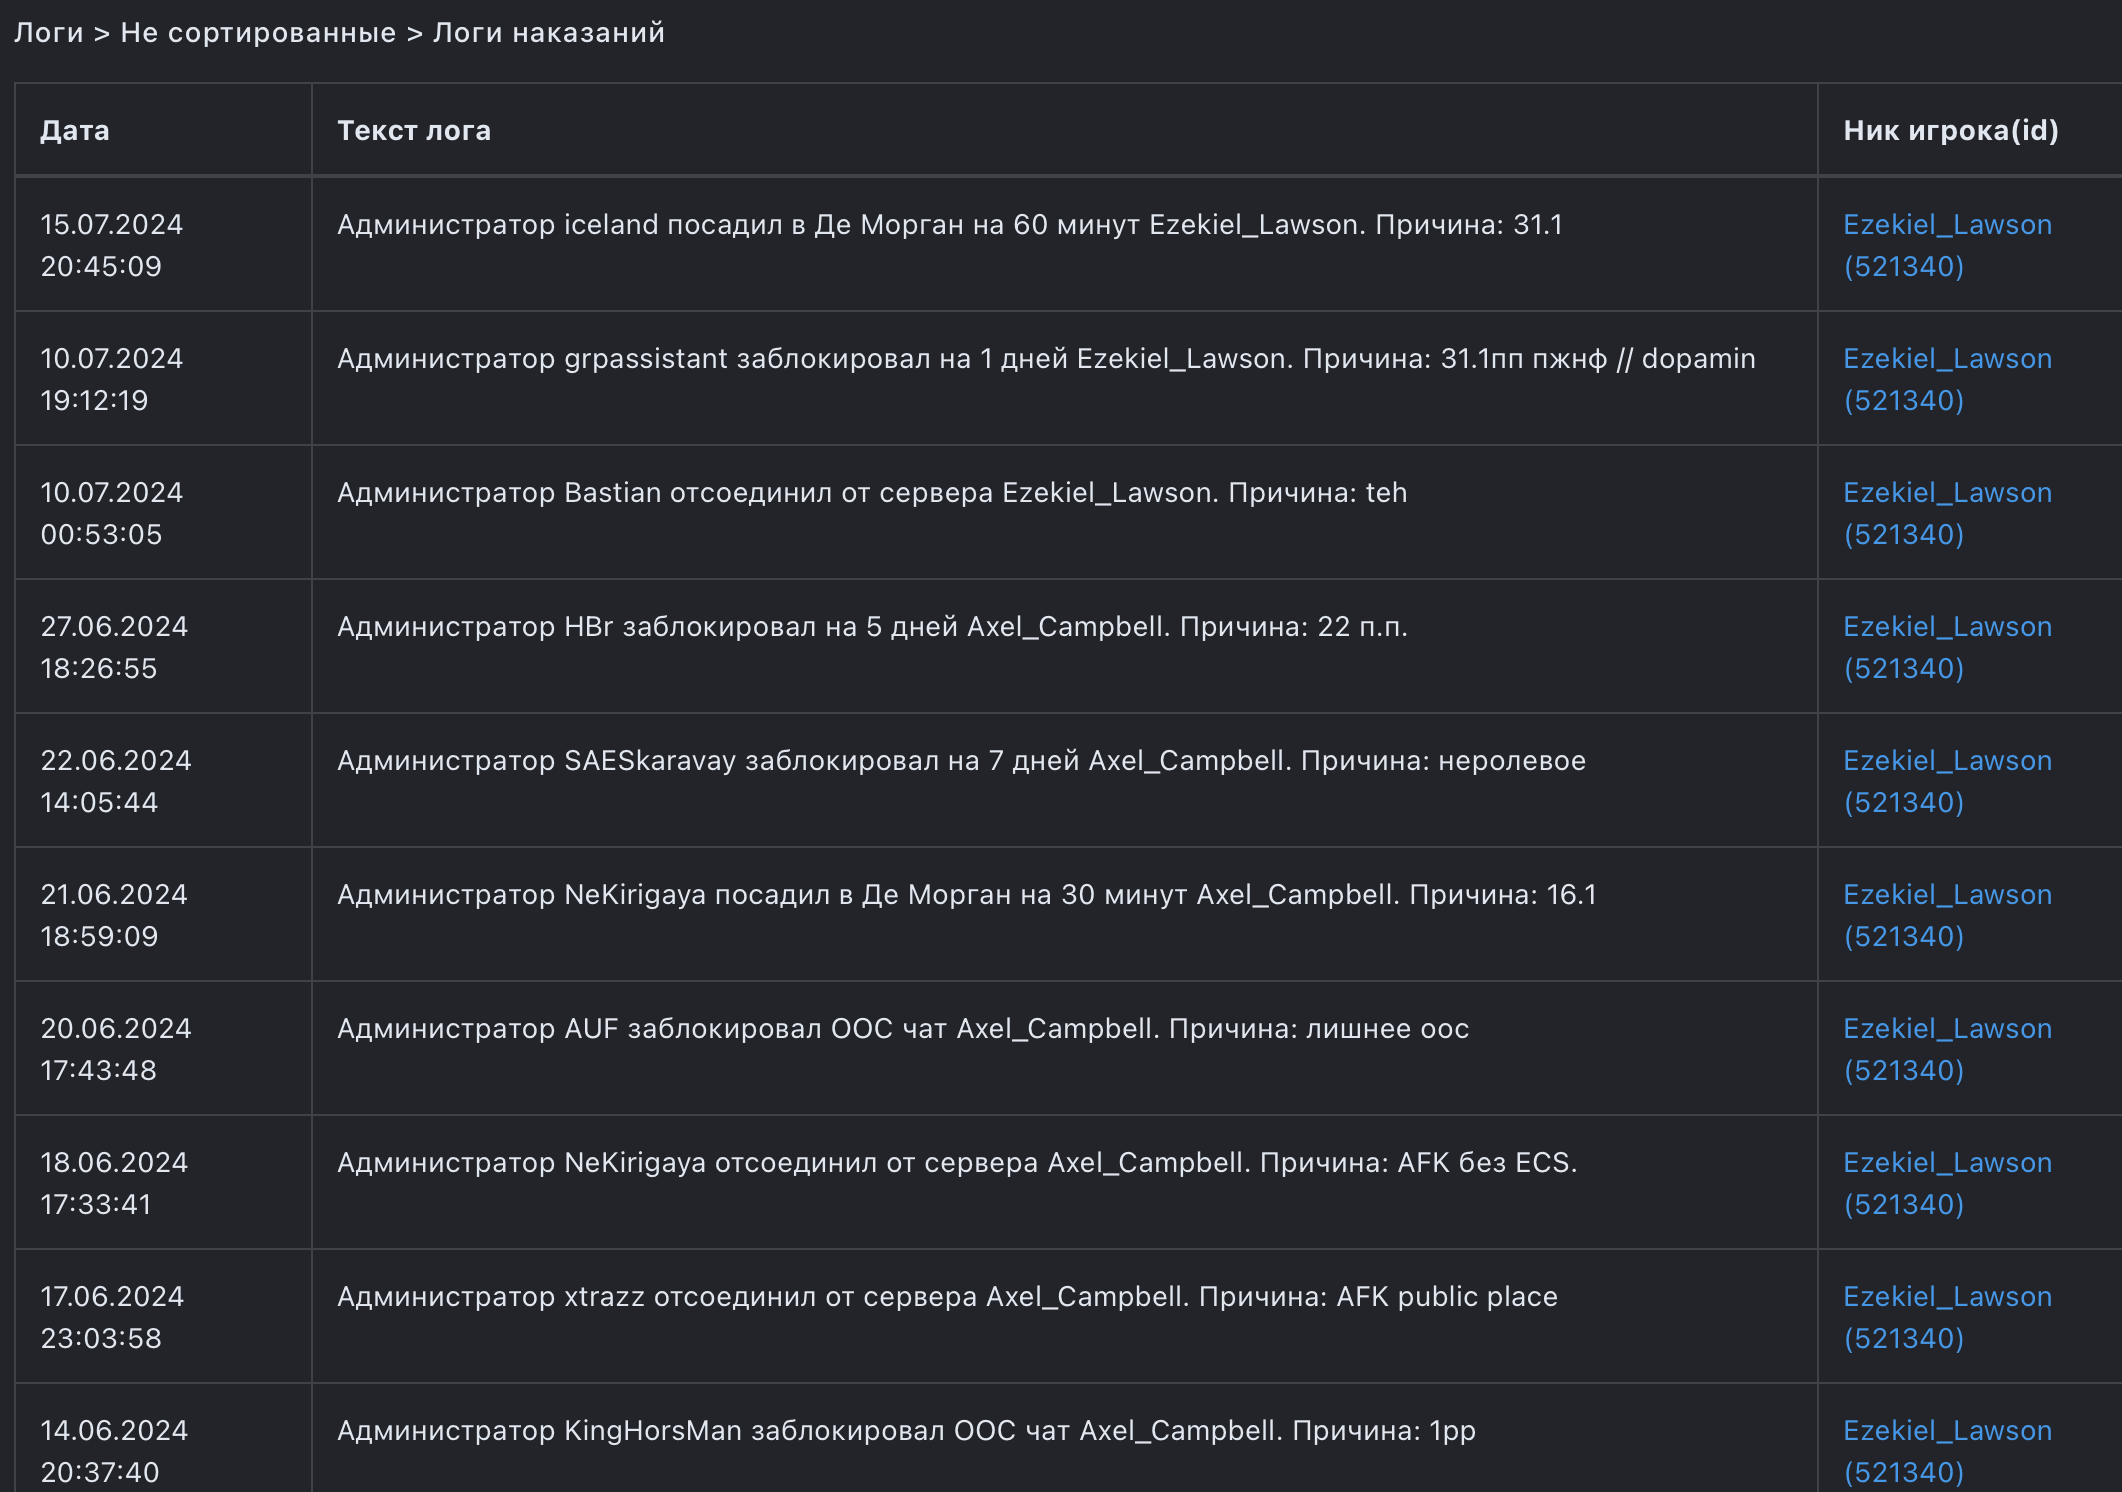Screen dimensions: 2122x1492
Task: Click the grpassistant ban log entry text
Action: click(1045, 359)
